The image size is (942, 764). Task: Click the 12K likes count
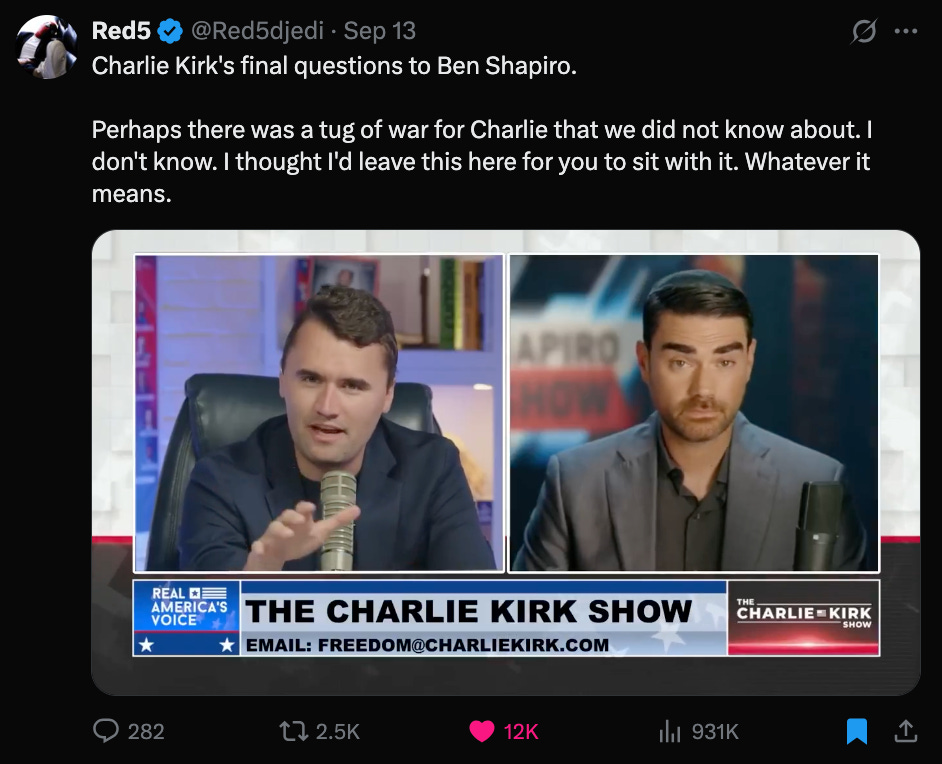coord(521,732)
